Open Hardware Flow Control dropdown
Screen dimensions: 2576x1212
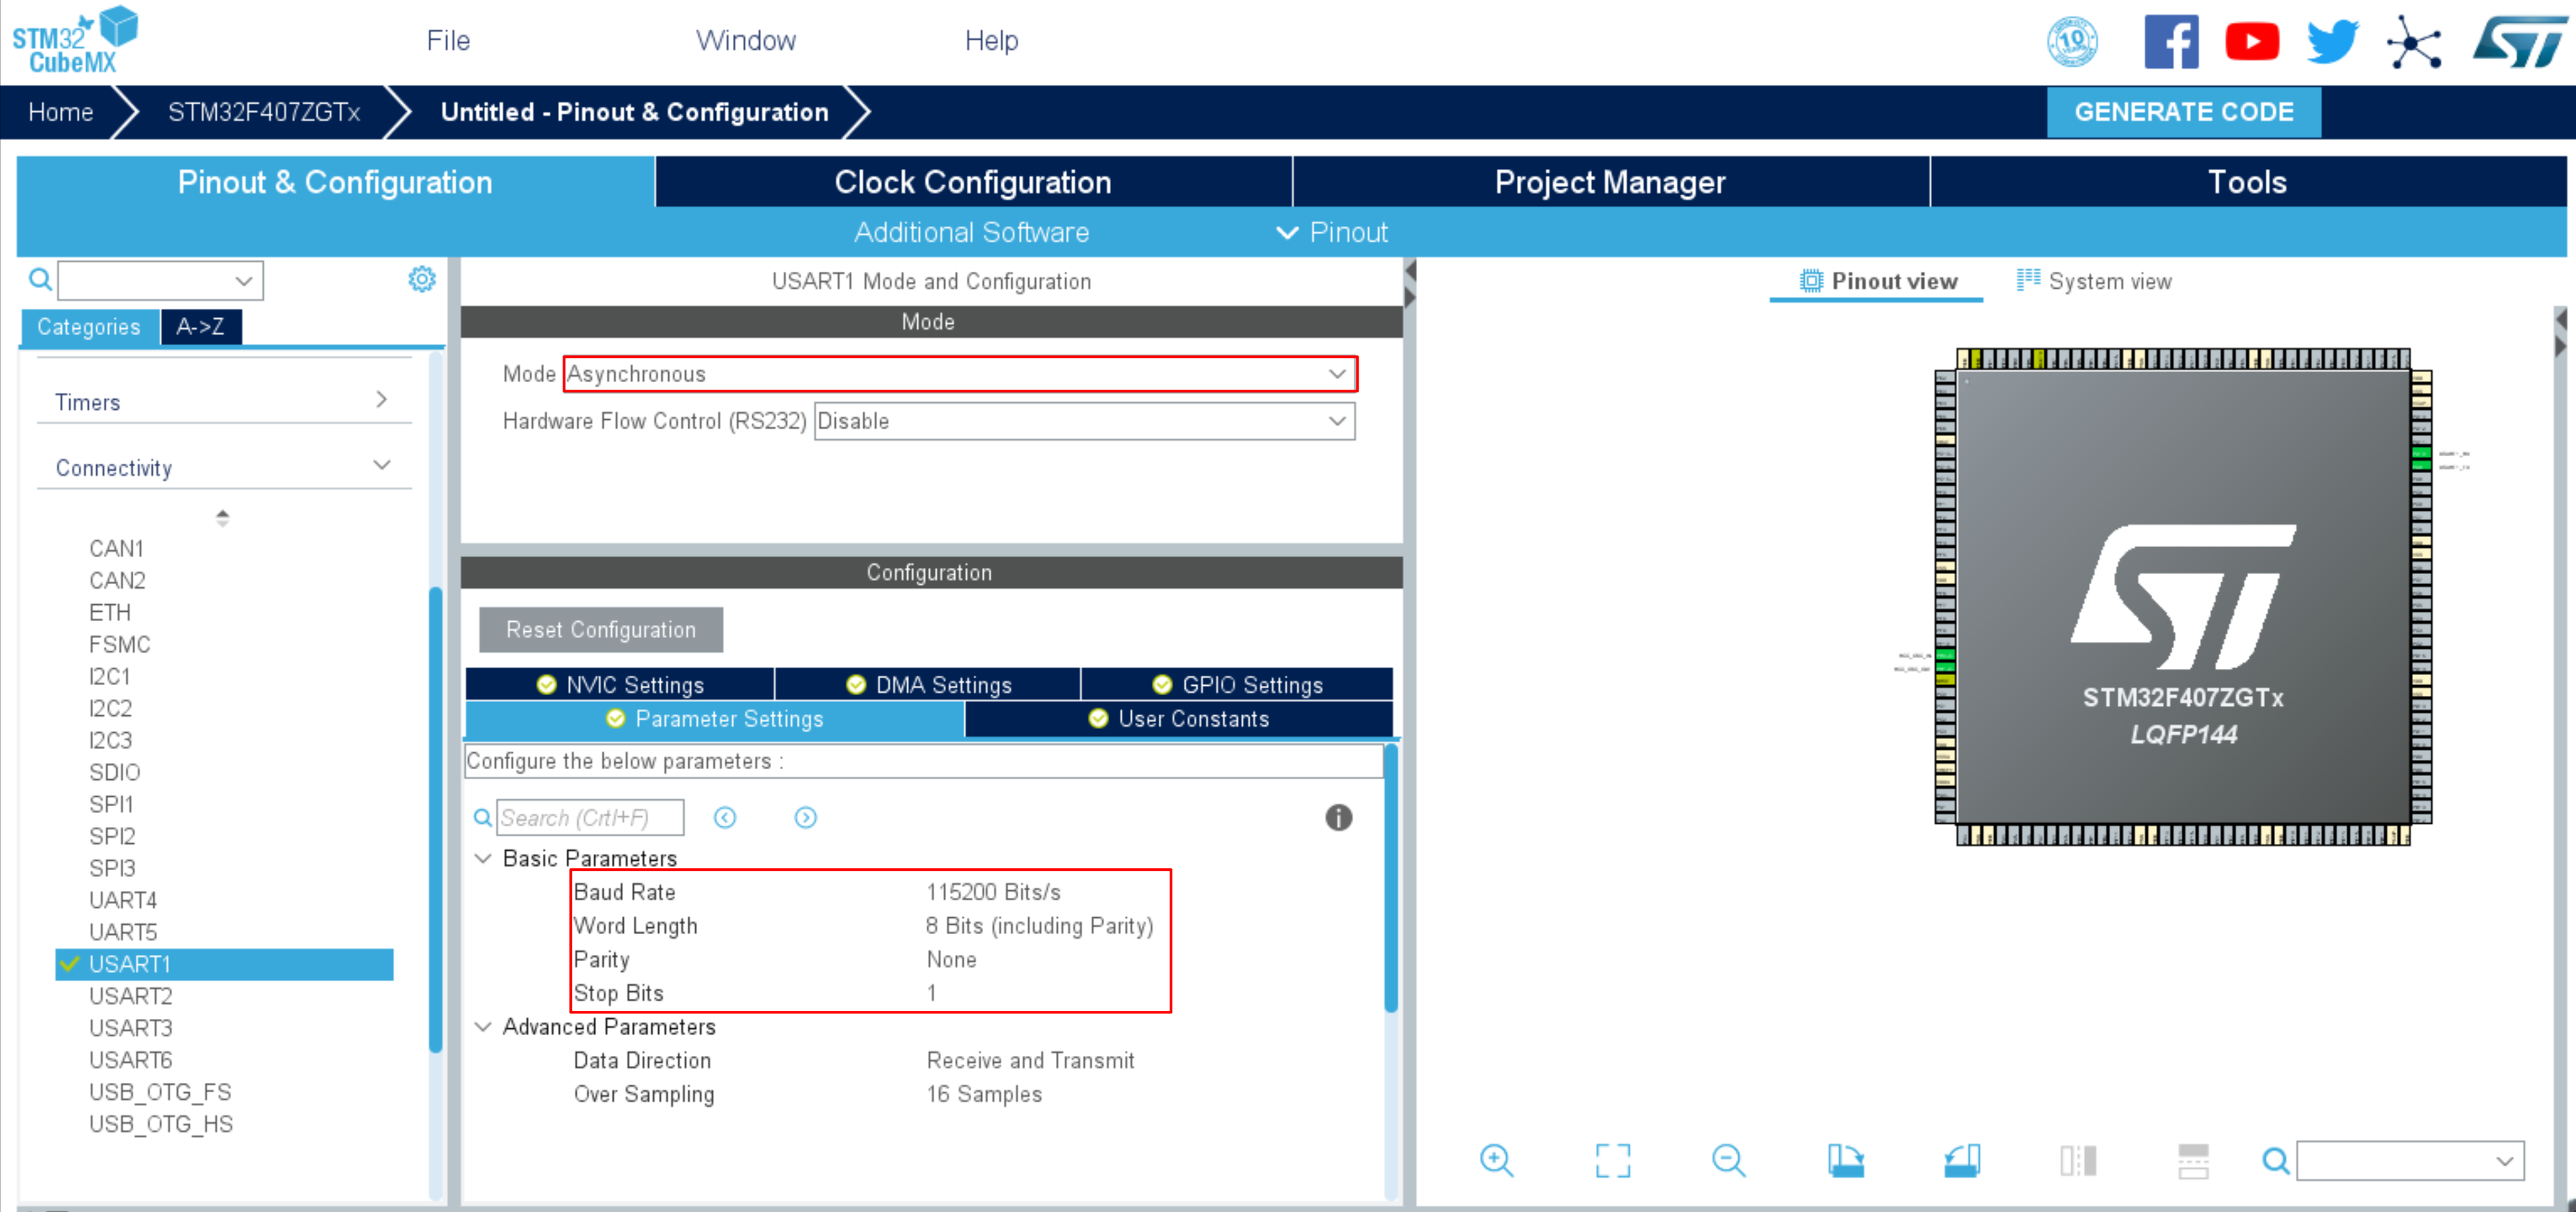1084,421
